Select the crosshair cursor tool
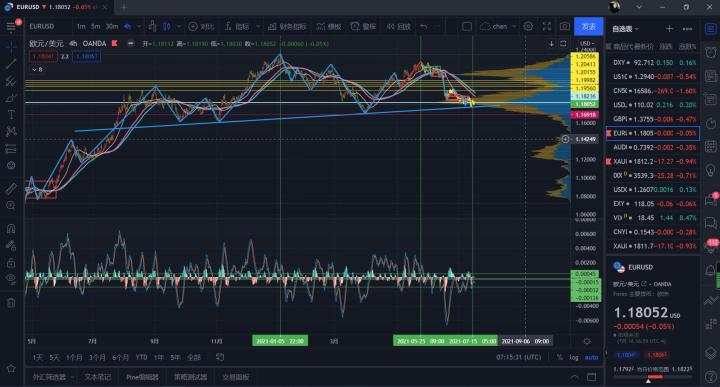The width and height of the screenshot is (720, 387). (11, 46)
